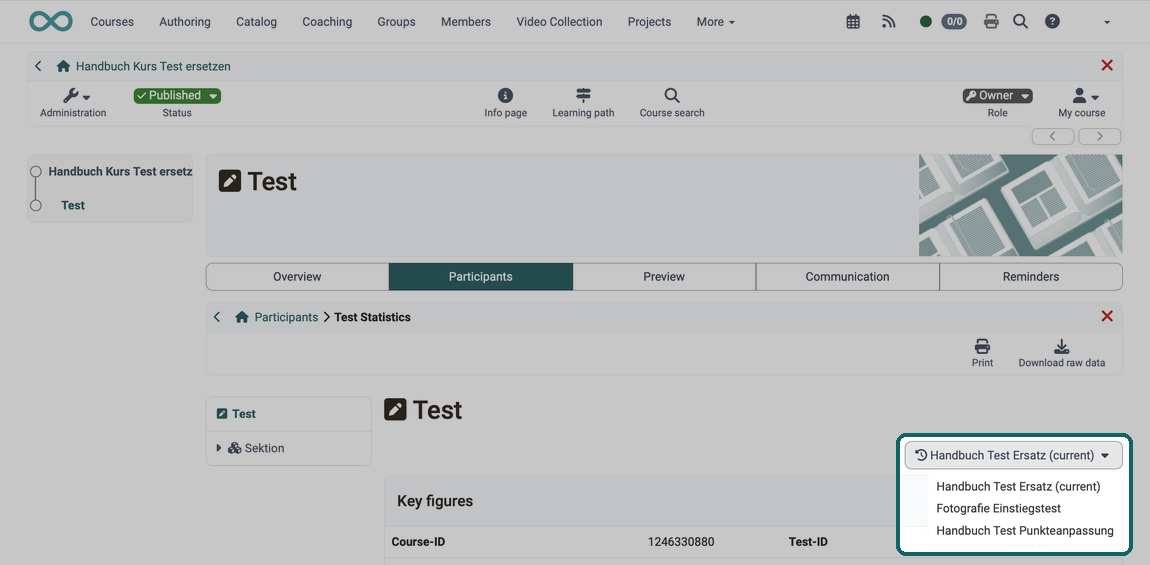Open the Owner role dropdown
1150x565 pixels.
pyautogui.click(x=997, y=95)
